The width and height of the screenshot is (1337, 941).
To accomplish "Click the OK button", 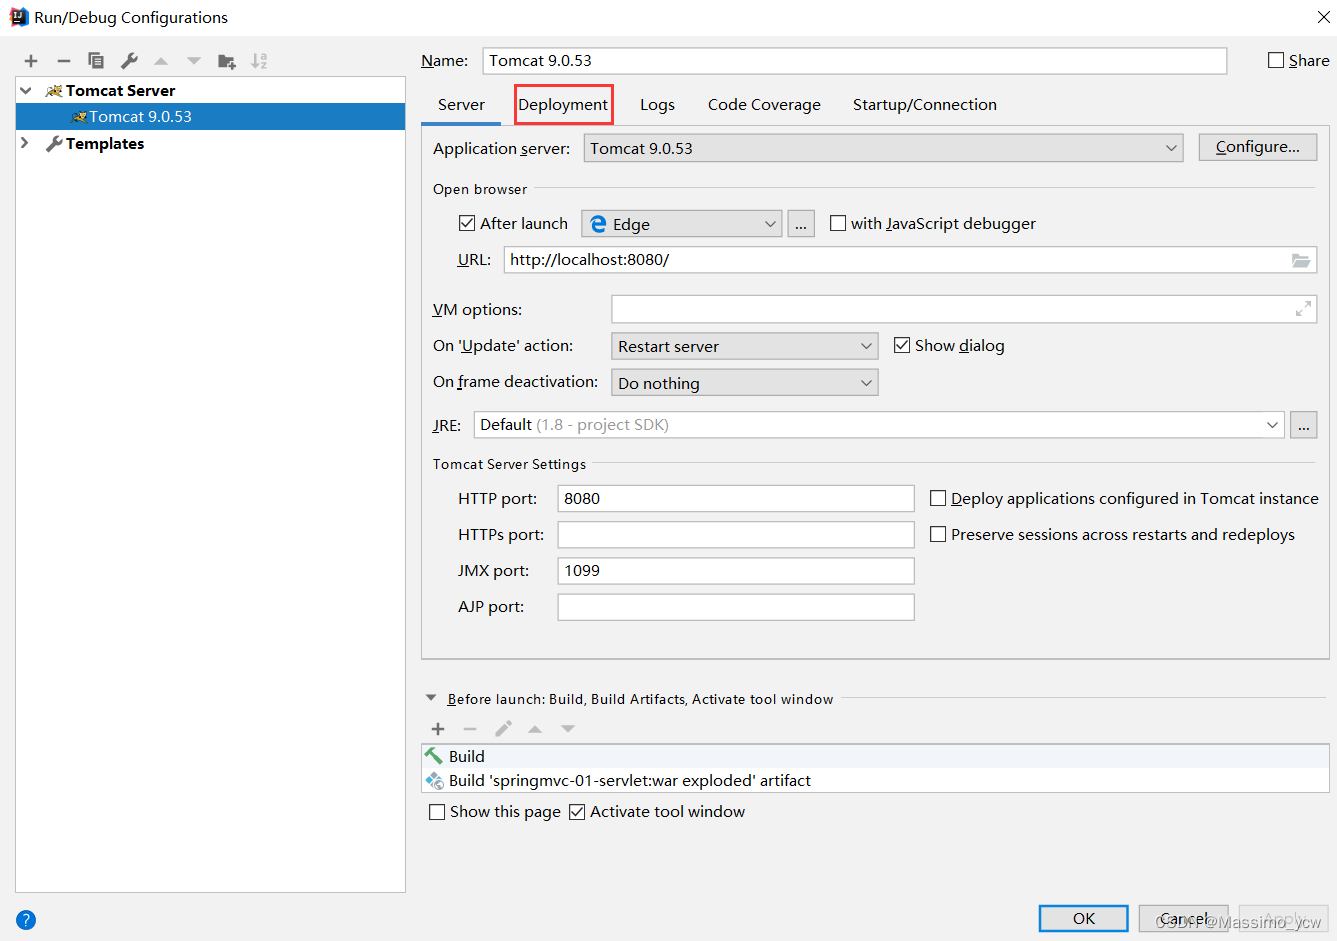I will [x=1084, y=918].
